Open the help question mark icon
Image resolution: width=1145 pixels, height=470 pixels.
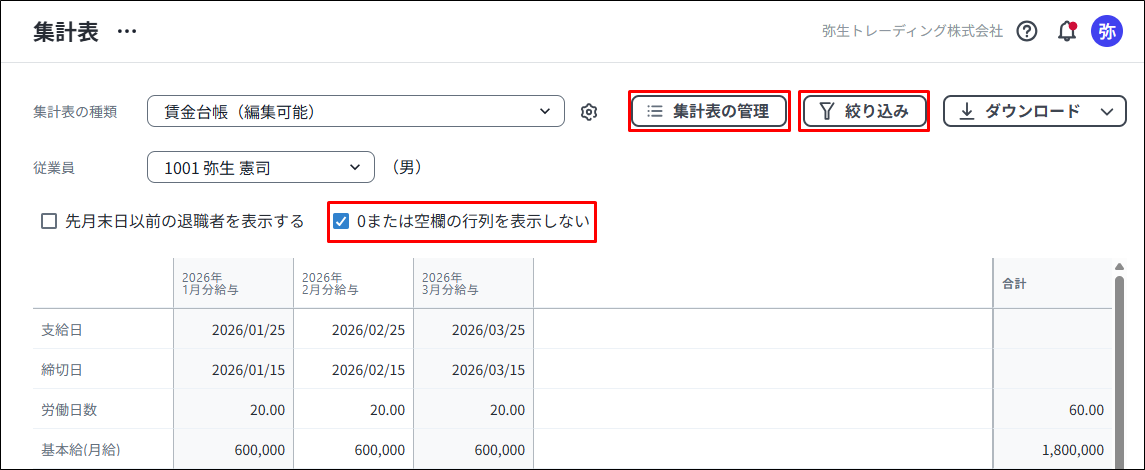(1027, 31)
